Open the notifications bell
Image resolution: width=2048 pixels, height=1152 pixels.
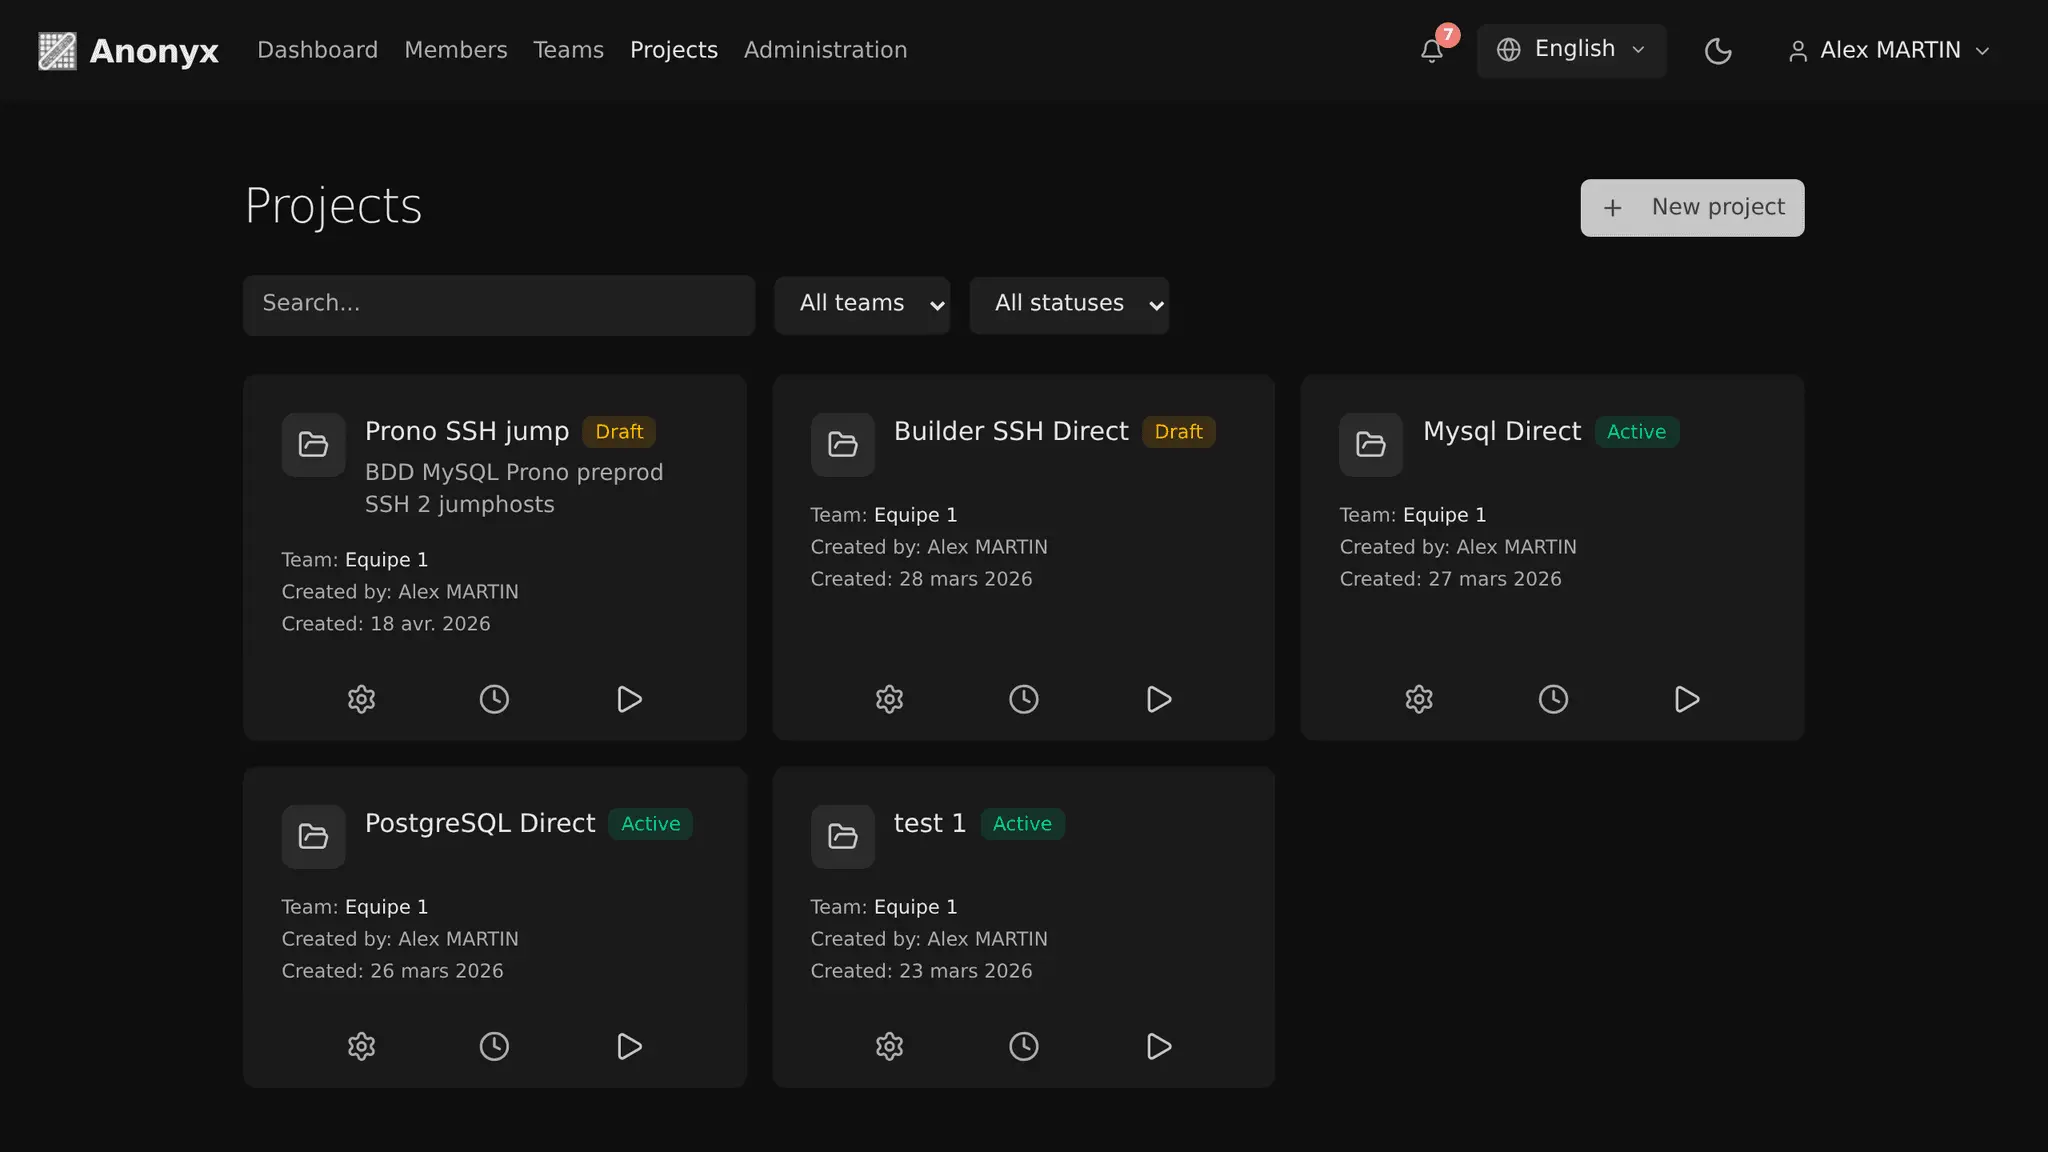point(1432,51)
